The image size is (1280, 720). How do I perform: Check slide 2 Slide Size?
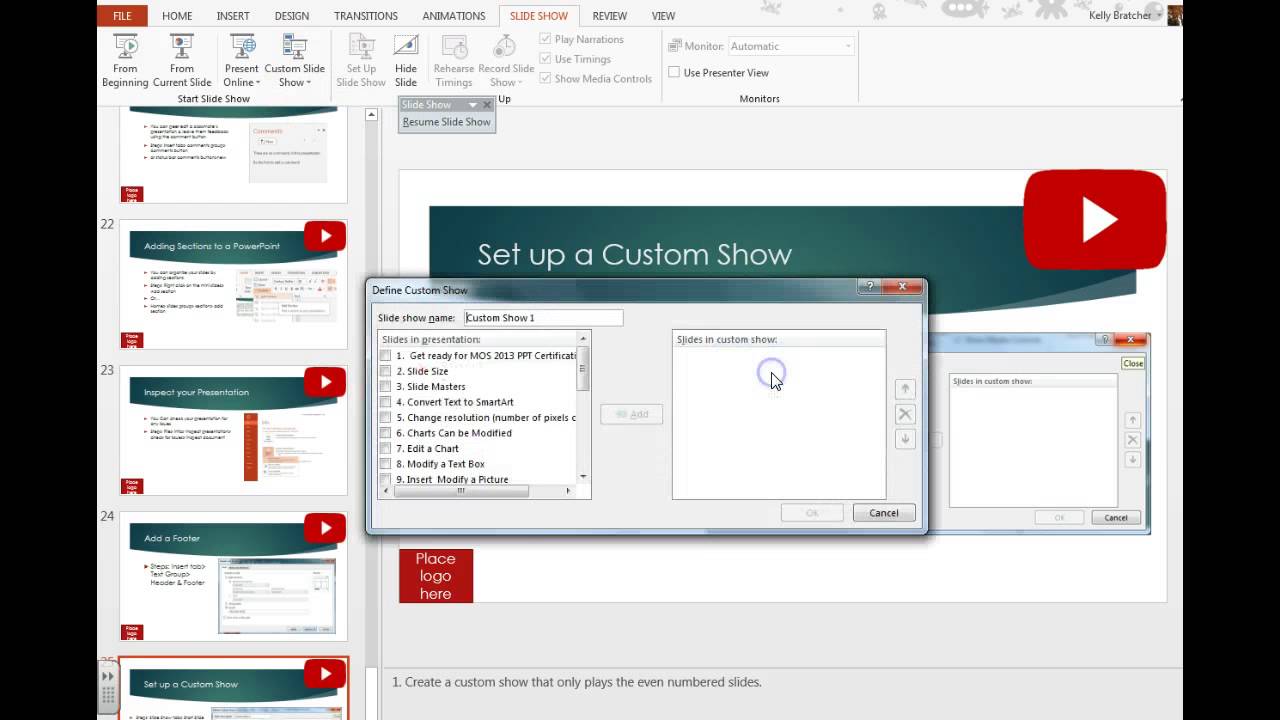click(x=386, y=371)
